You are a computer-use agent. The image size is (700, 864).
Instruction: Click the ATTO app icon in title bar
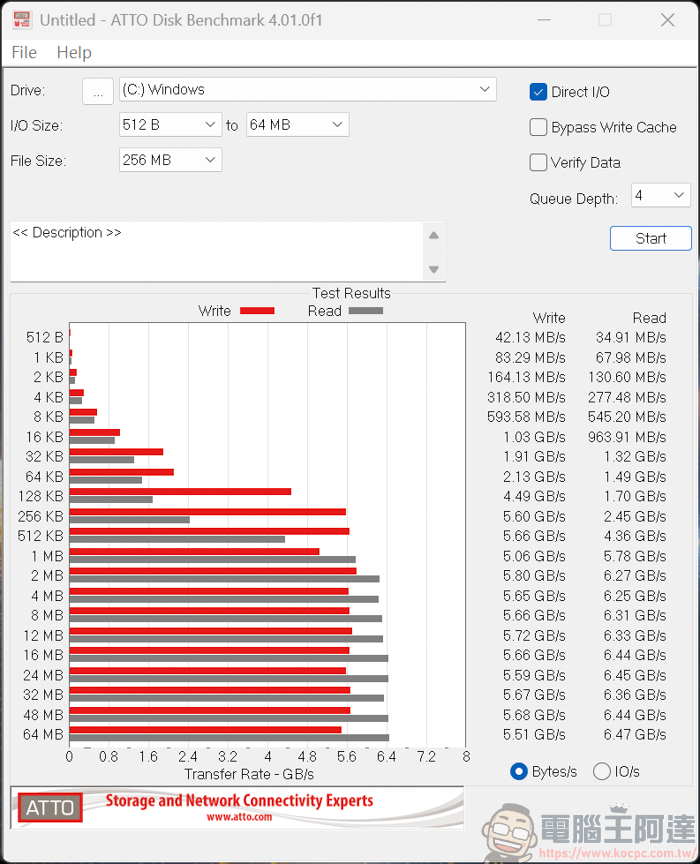tap(20, 20)
